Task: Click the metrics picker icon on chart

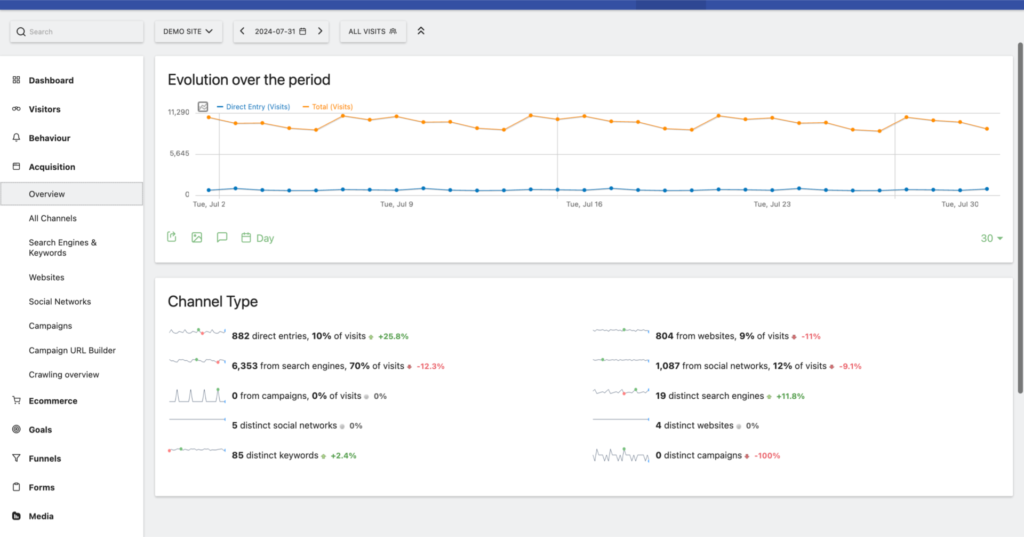Action: coord(203,106)
